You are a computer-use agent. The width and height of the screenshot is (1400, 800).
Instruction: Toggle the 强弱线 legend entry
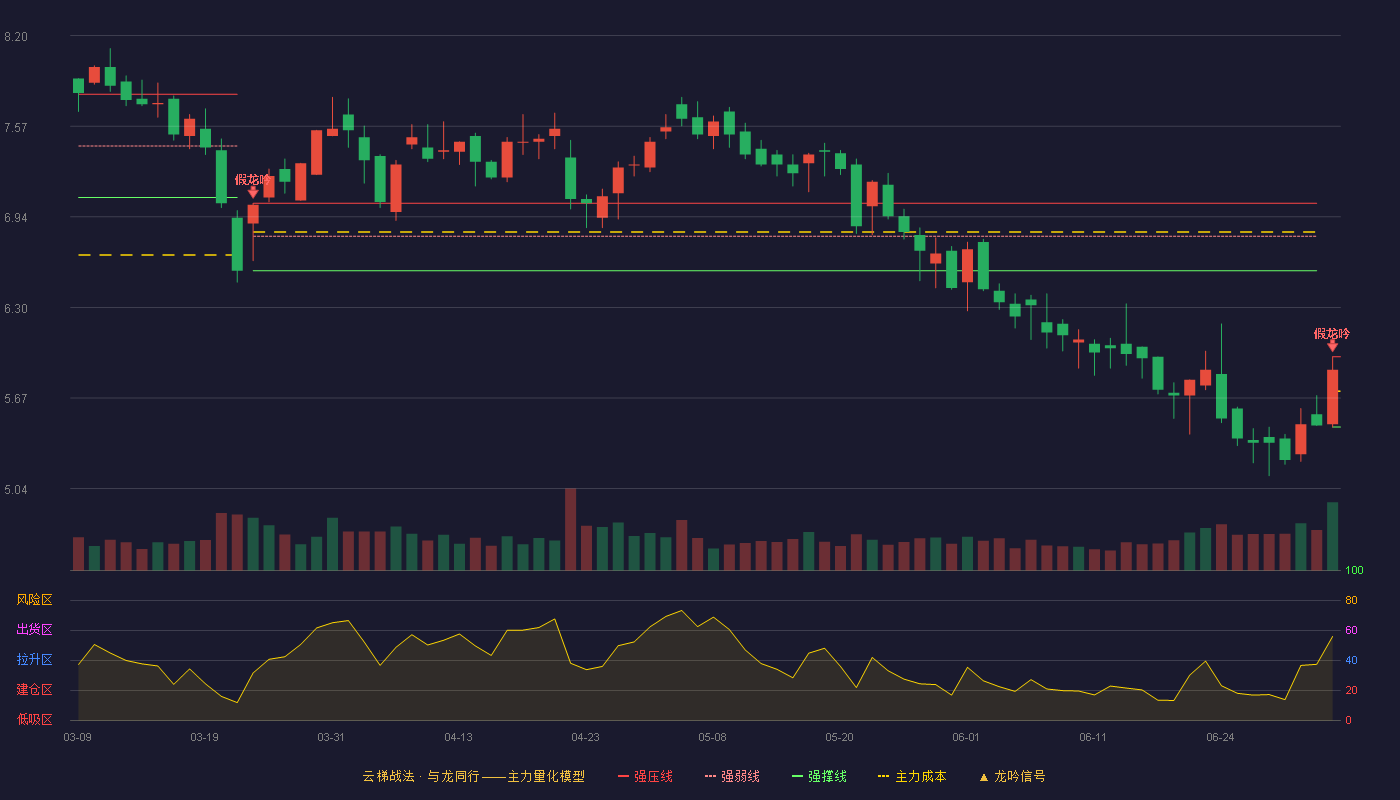[x=732, y=776]
